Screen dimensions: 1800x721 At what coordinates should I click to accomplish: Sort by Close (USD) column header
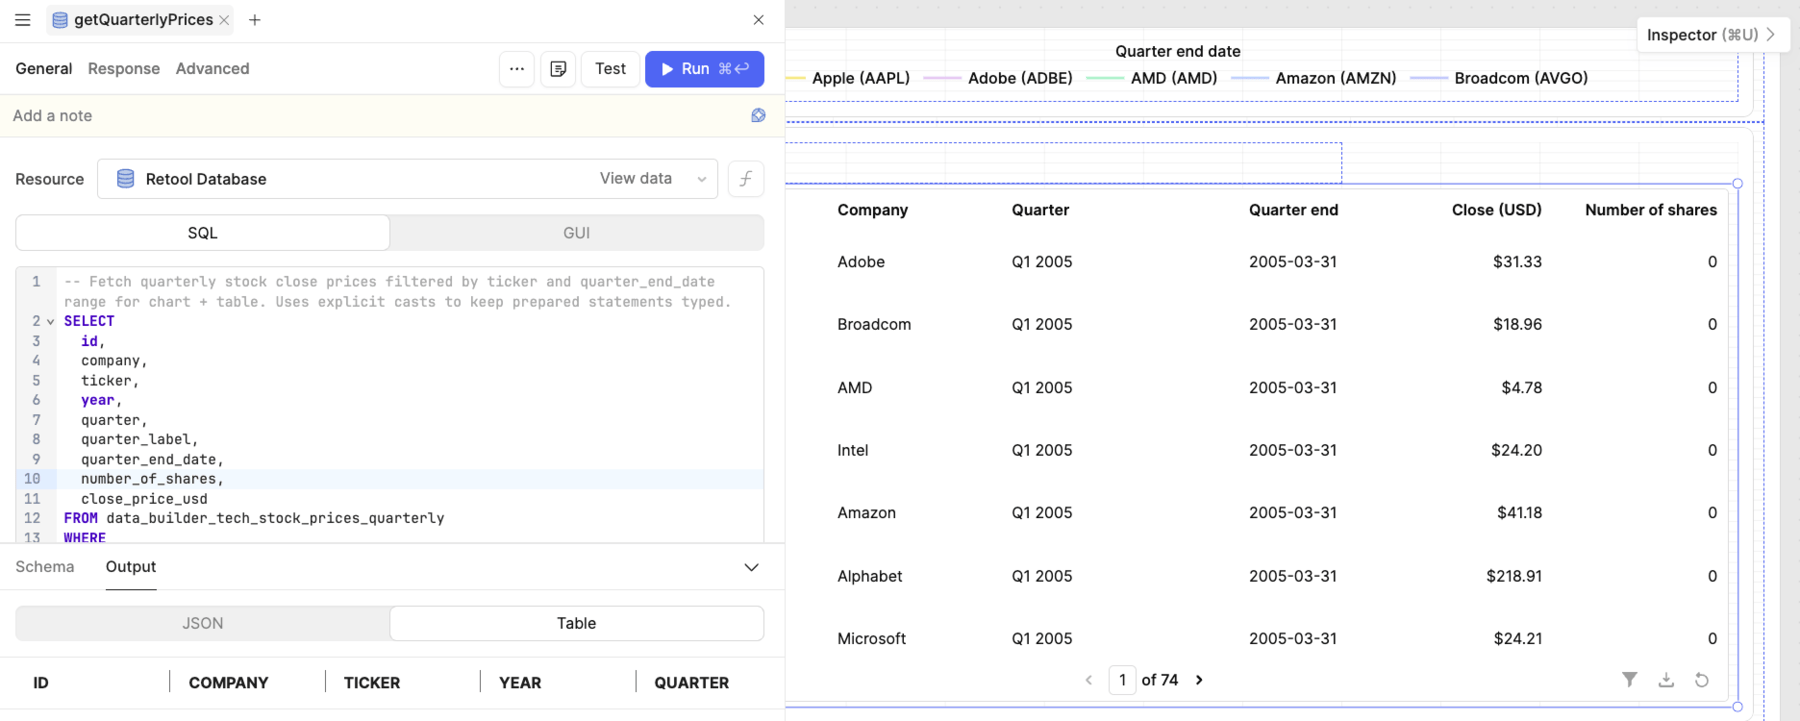point(1496,210)
